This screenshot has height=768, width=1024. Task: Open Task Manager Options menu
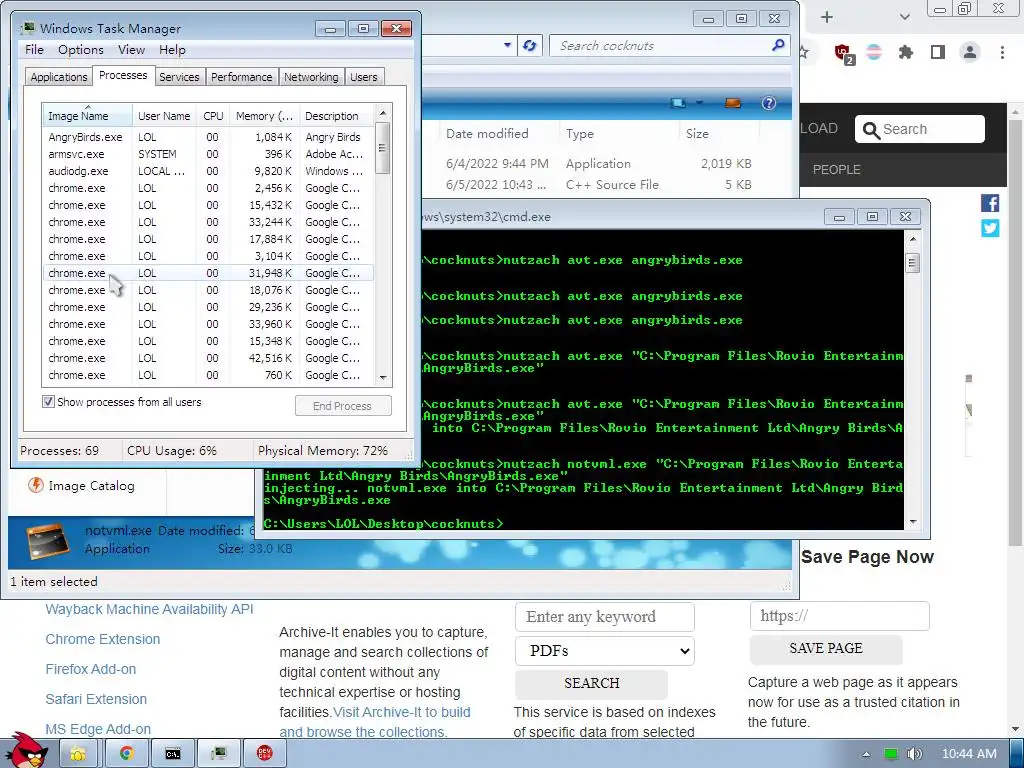tap(81, 50)
